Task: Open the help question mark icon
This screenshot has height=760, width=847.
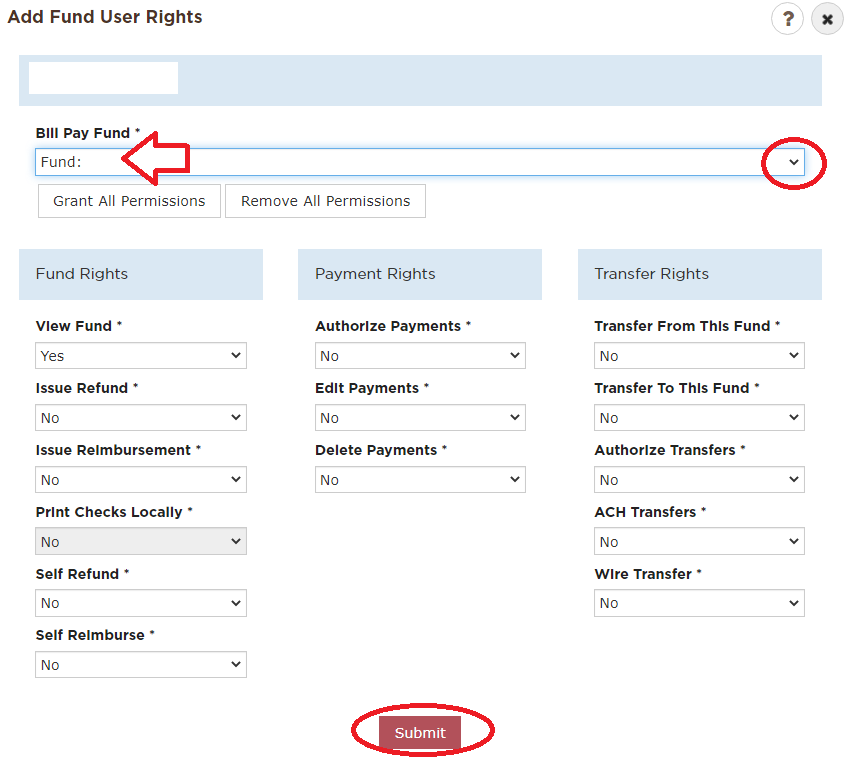Action: [787, 19]
